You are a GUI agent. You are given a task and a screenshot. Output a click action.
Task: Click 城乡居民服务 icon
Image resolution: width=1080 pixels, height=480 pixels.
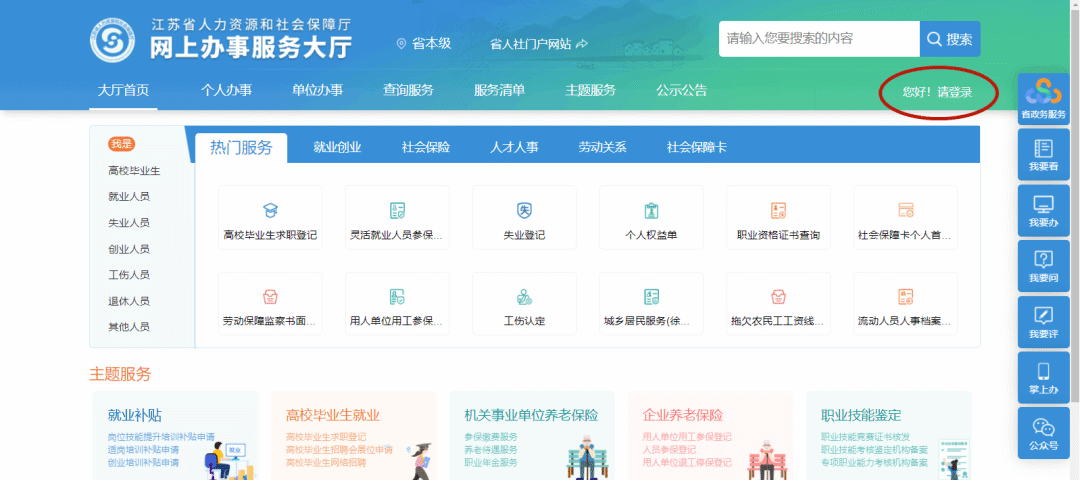coord(652,297)
